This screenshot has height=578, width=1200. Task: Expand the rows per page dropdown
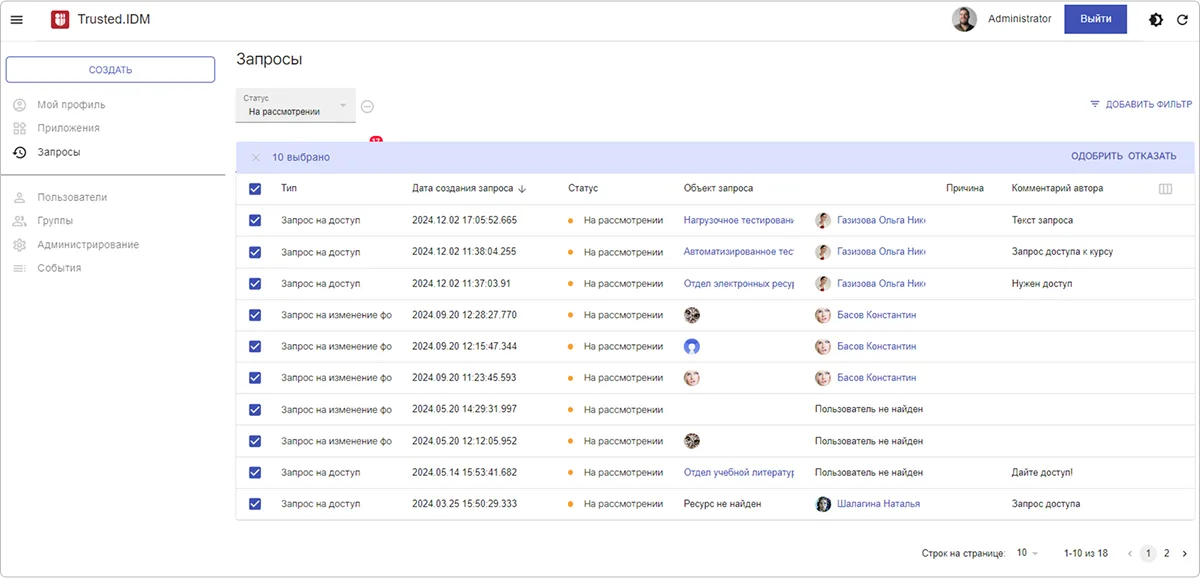(x=1027, y=553)
